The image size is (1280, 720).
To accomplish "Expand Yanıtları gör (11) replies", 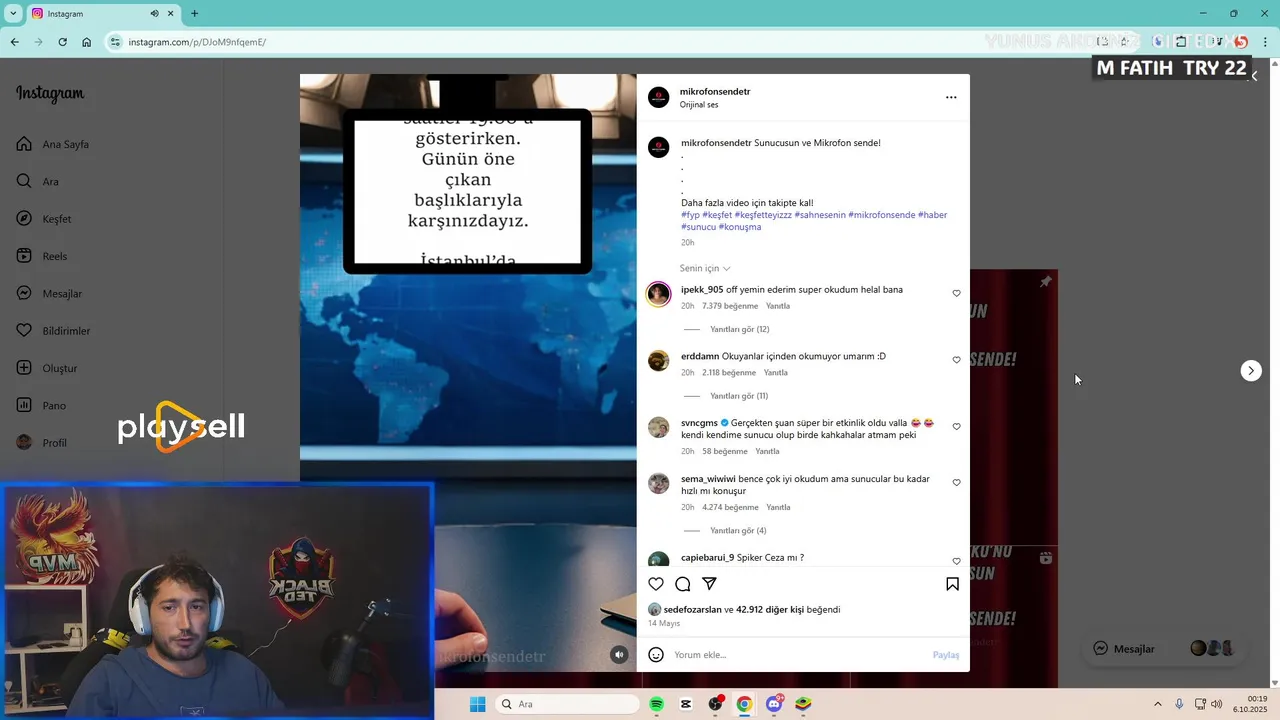I will click(739, 396).
